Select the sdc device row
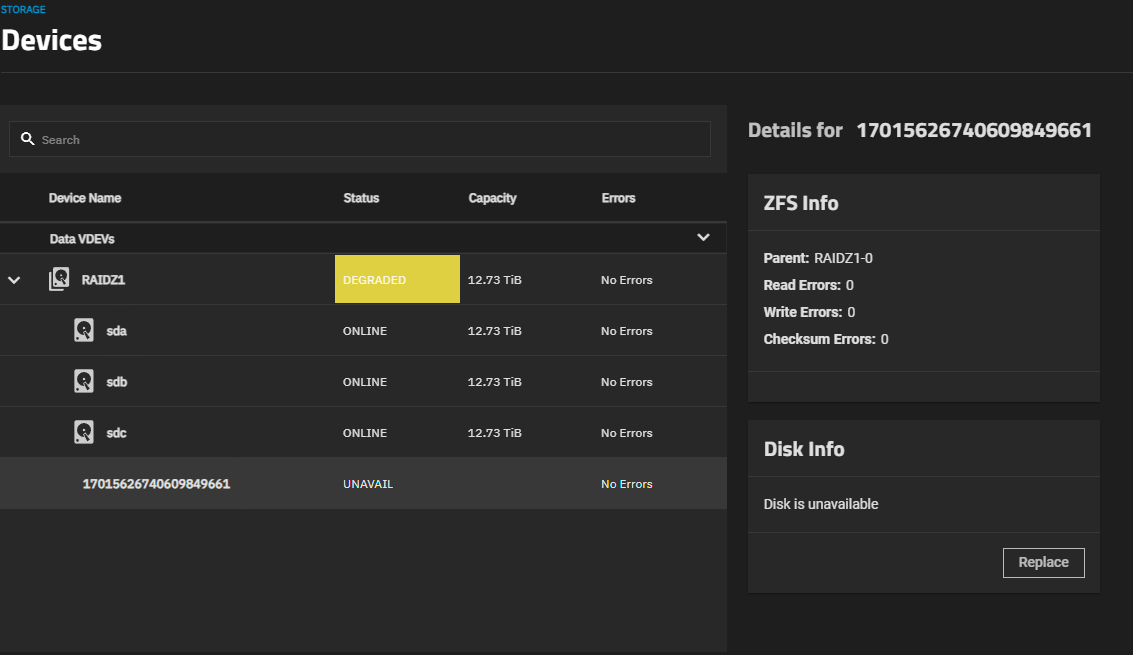The width and height of the screenshot is (1133, 655). coord(363,432)
